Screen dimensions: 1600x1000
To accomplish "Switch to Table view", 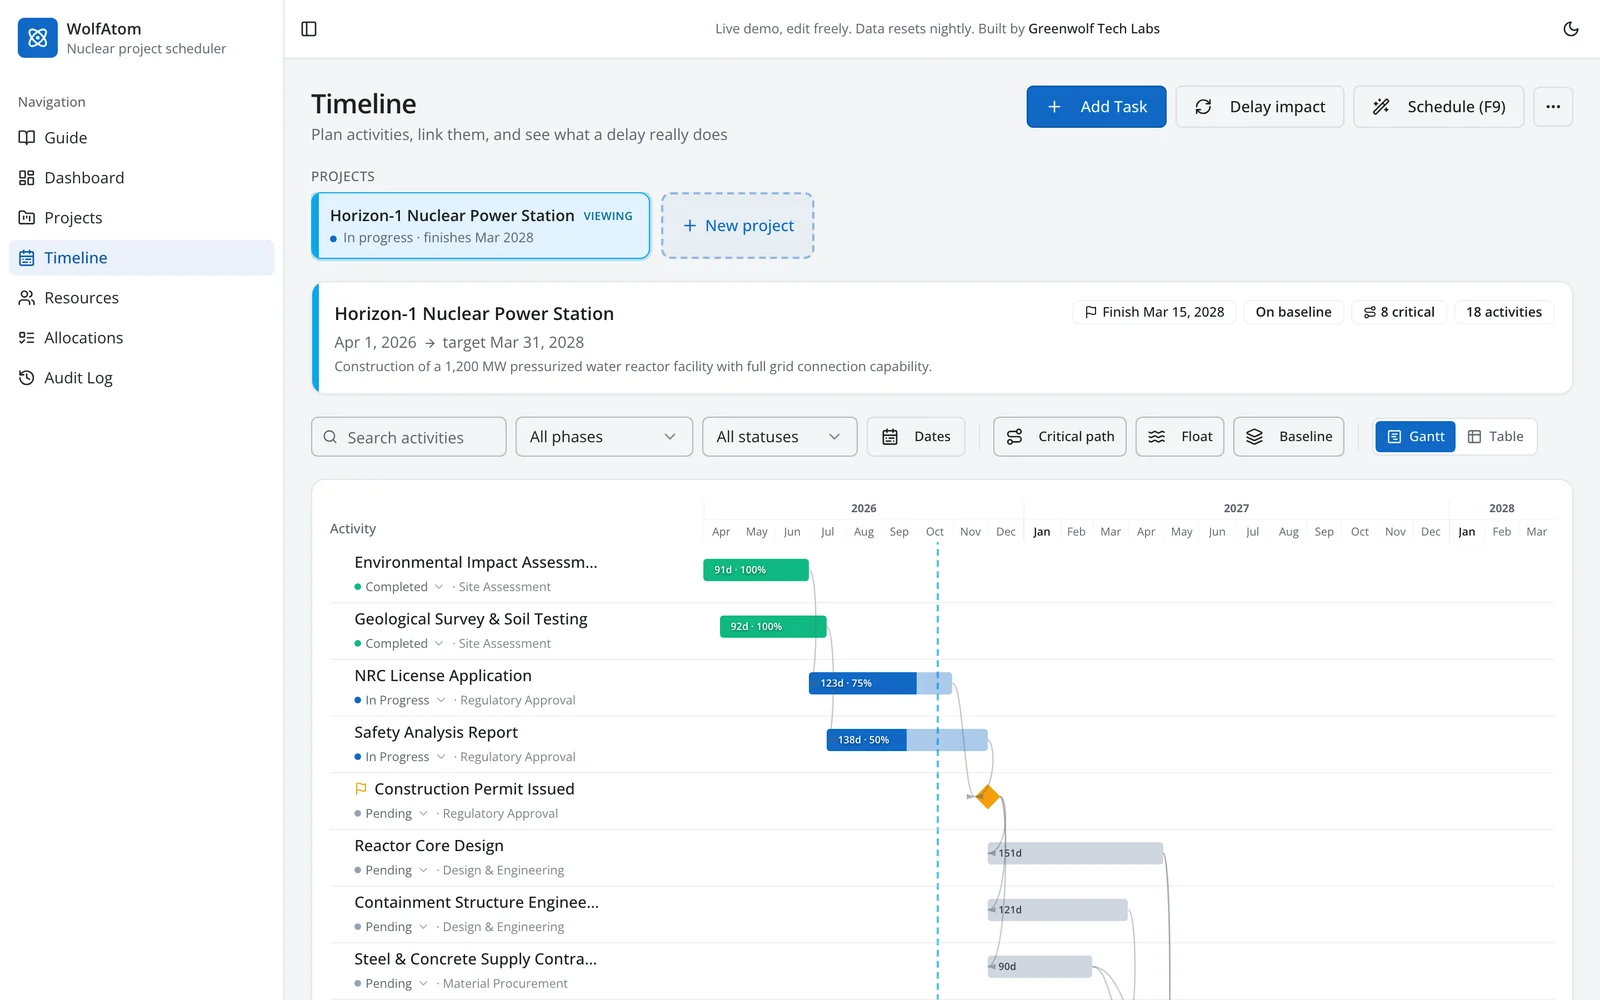I will click(1496, 437).
